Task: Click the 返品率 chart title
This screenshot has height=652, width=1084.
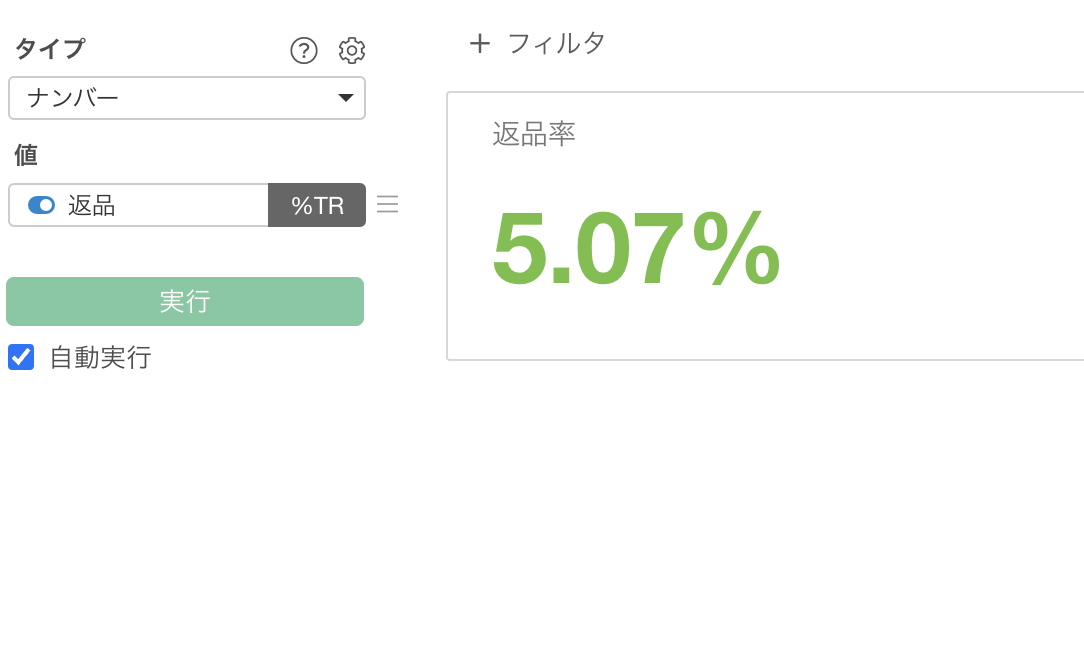Action: tap(534, 134)
